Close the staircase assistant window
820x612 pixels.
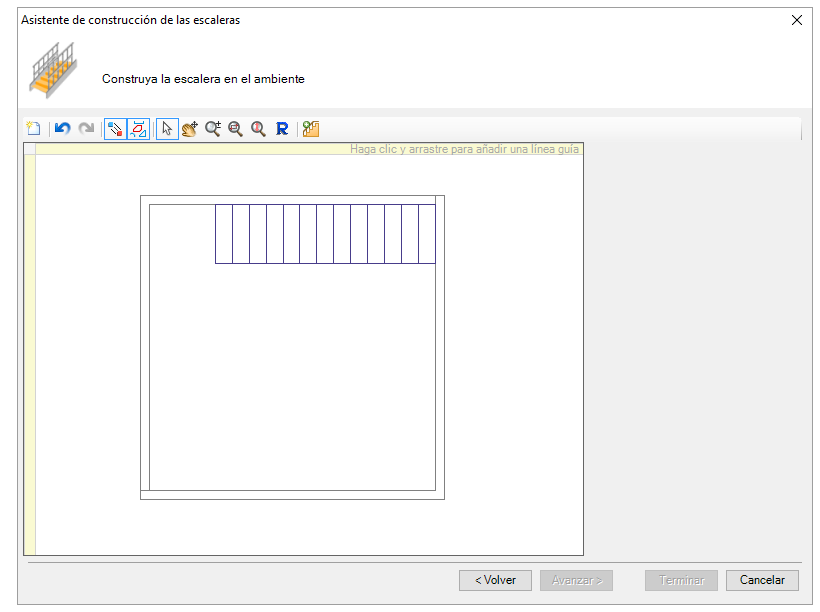click(796, 20)
